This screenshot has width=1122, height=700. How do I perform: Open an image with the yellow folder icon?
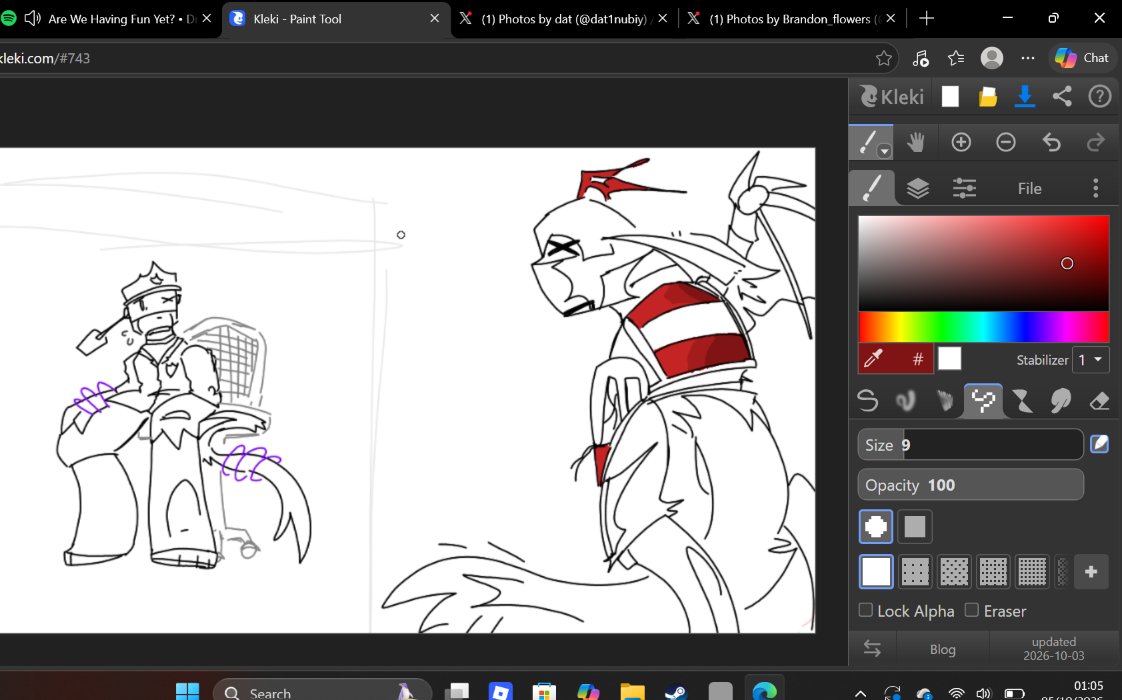pyautogui.click(x=987, y=97)
